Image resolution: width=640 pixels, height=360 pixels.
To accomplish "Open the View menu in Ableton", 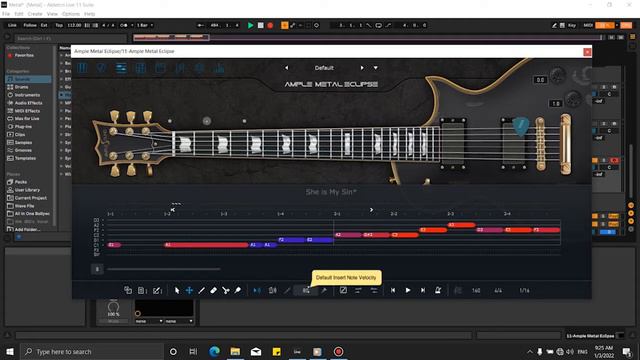I will (x=52, y=14).
